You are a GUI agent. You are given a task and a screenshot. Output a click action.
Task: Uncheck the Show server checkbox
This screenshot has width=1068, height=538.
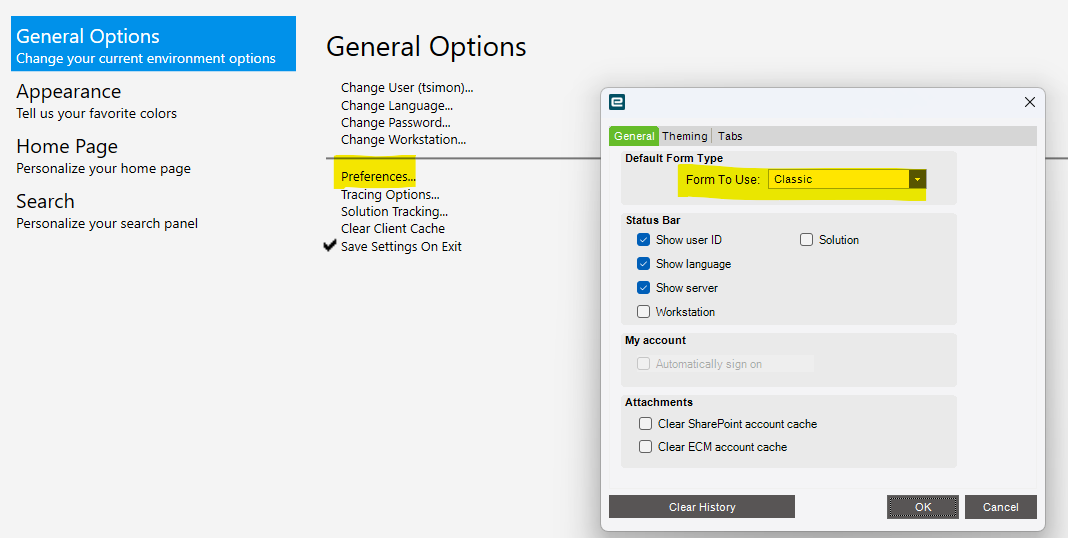pyautogui.click(x=643, y=288)
